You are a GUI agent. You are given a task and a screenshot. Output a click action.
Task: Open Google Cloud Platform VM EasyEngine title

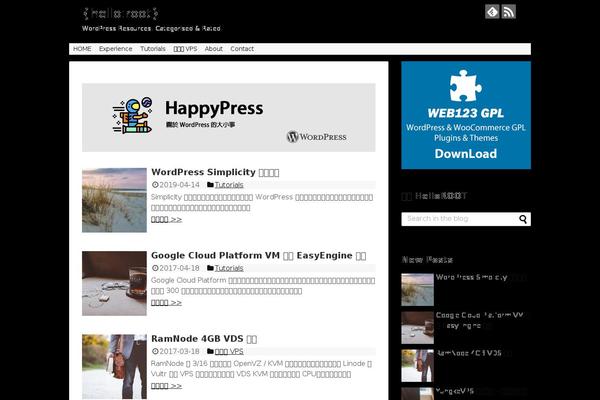click(x=259, y=255)
